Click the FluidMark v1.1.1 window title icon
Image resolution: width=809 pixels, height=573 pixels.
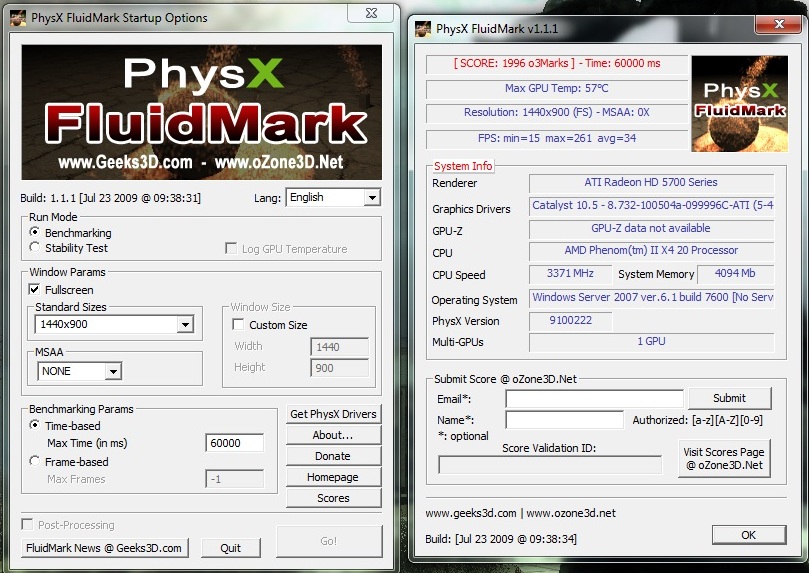(x=423, y=29)
